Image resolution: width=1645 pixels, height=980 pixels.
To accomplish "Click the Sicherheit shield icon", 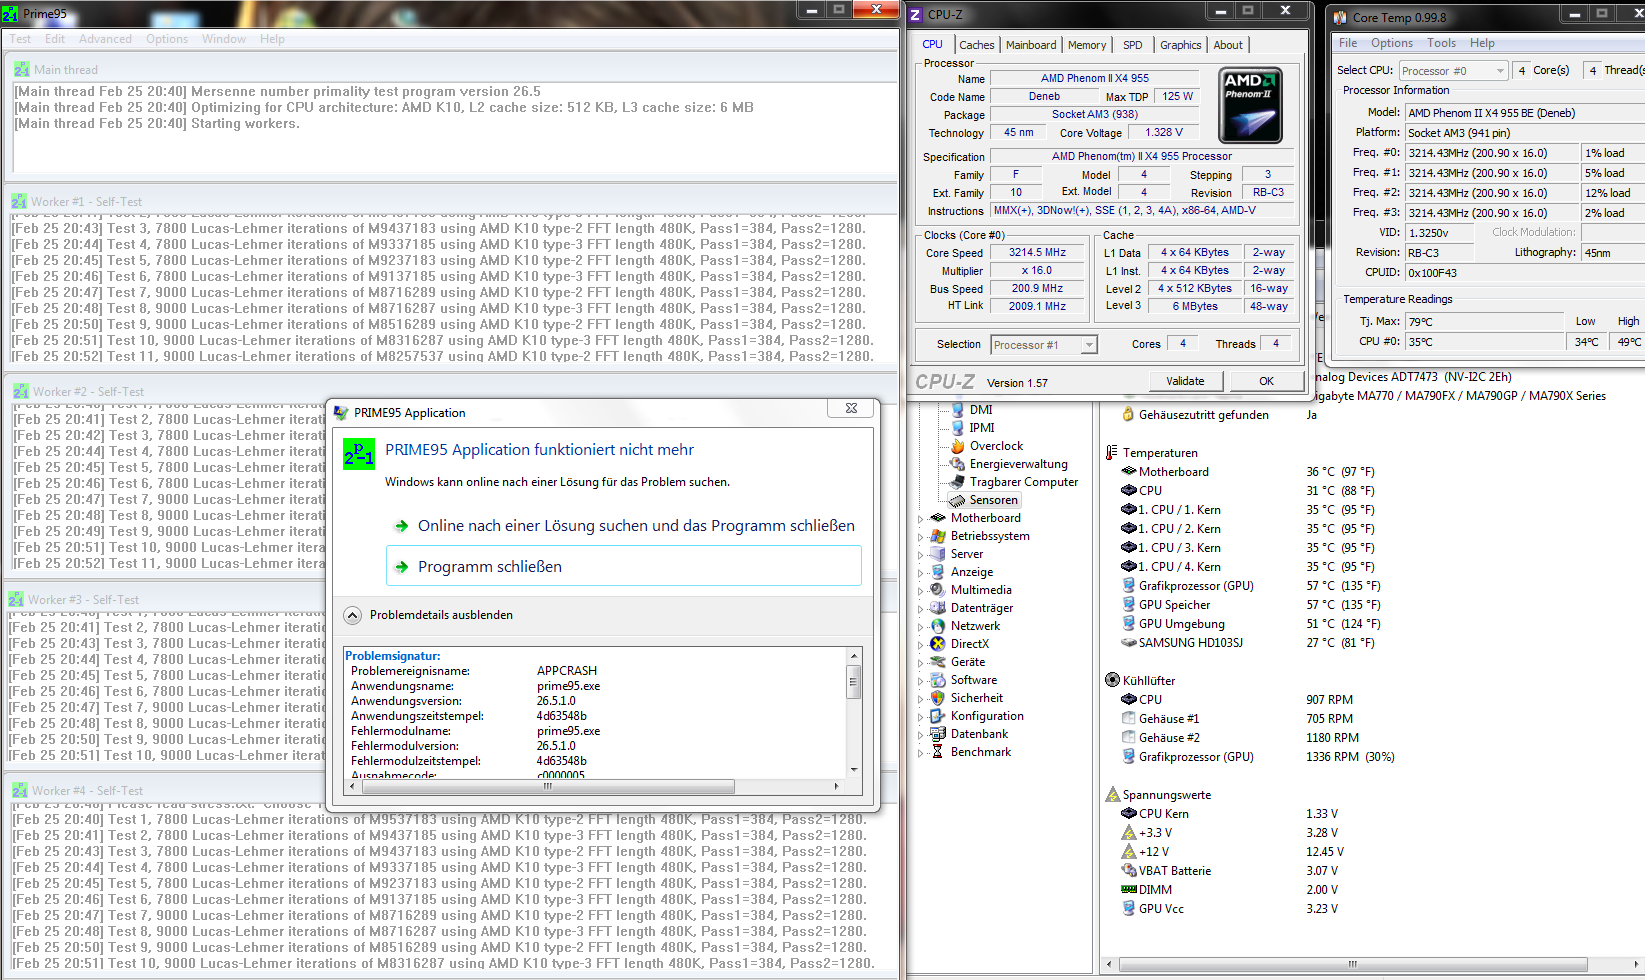I will click(937, 698).
